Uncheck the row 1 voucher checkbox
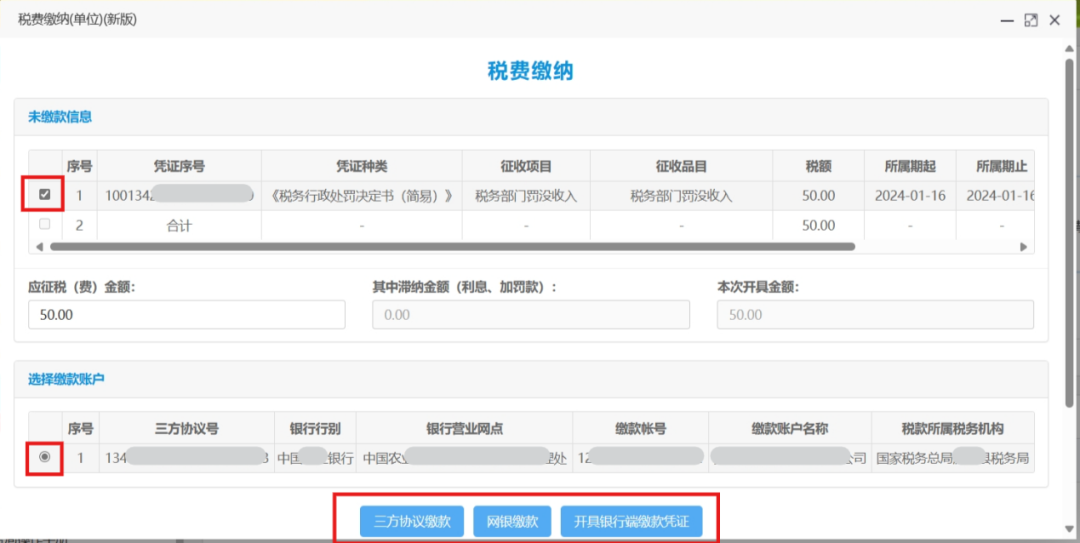 pos(45,195)
